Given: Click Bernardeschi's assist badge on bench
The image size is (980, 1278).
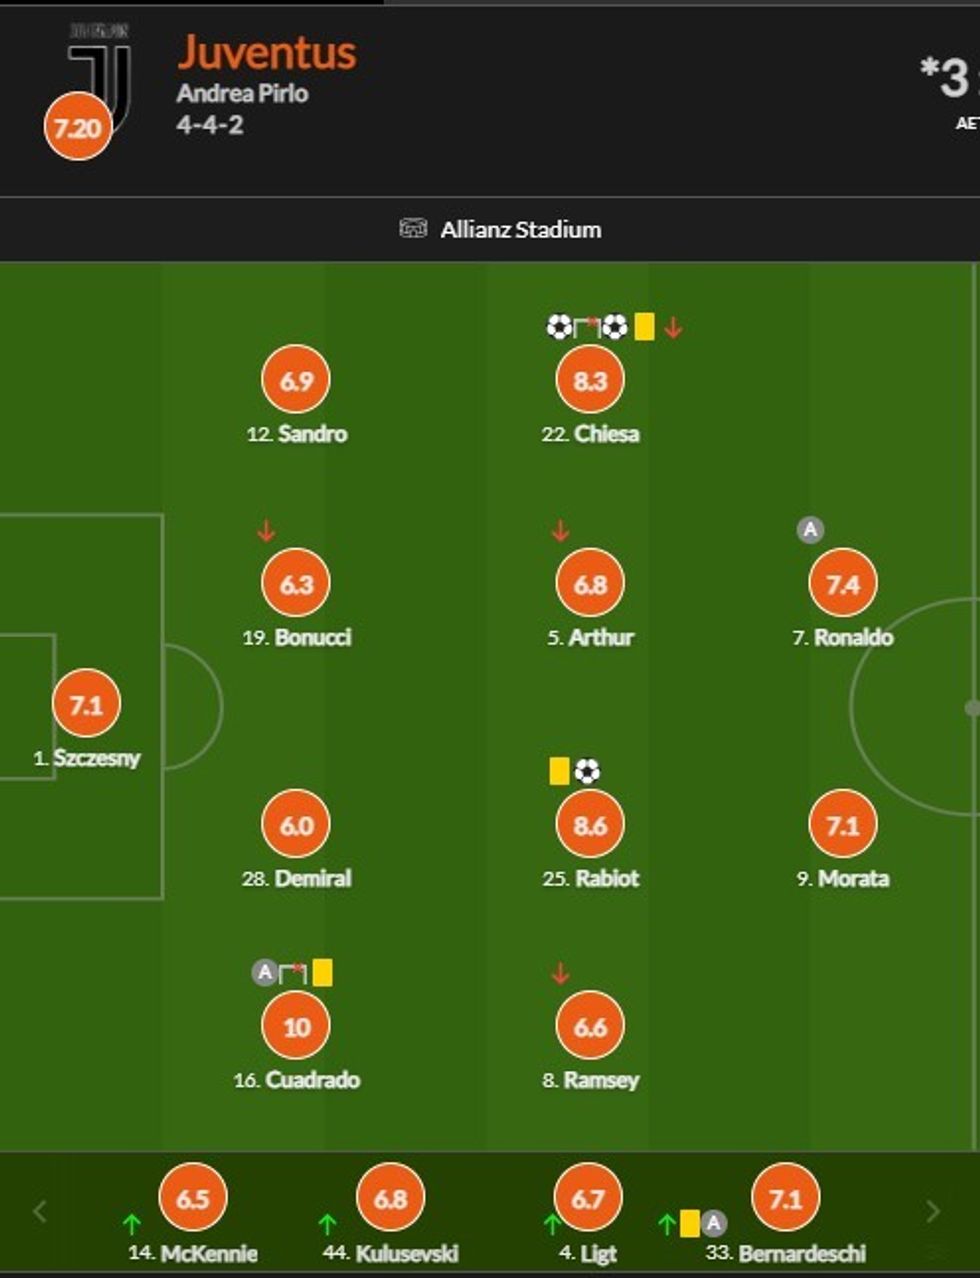Looking at the screenshot, I should coord(713,1223).
